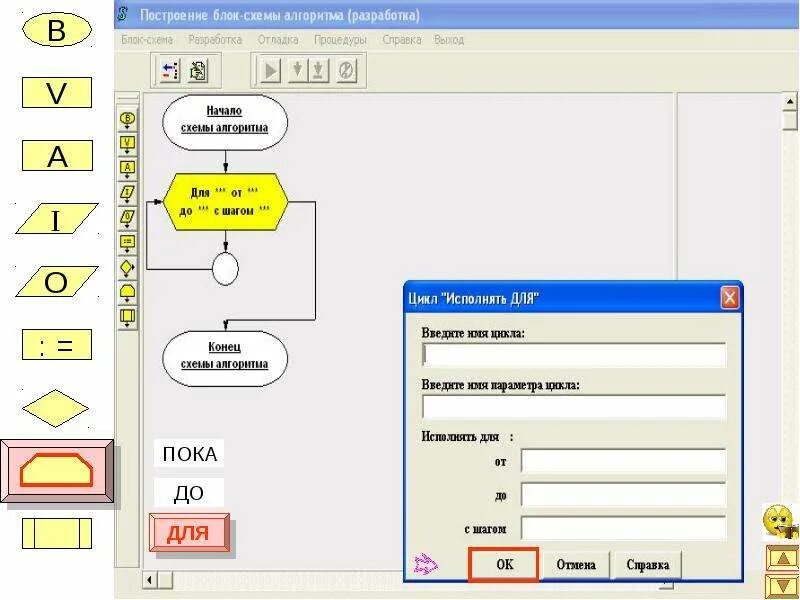Open the Блок-схема menu
Screen dimensions: 800x600
(147, 40)
